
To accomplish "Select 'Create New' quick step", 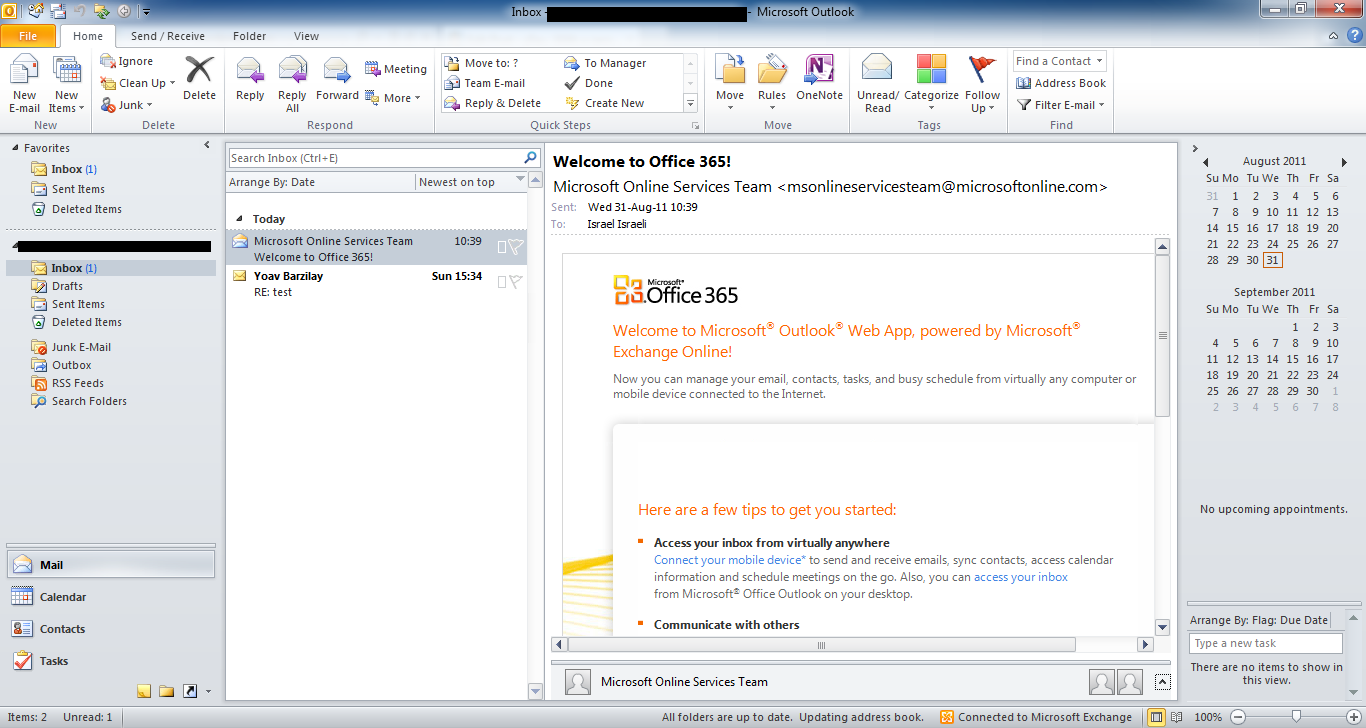I will [x=605, y=103].
